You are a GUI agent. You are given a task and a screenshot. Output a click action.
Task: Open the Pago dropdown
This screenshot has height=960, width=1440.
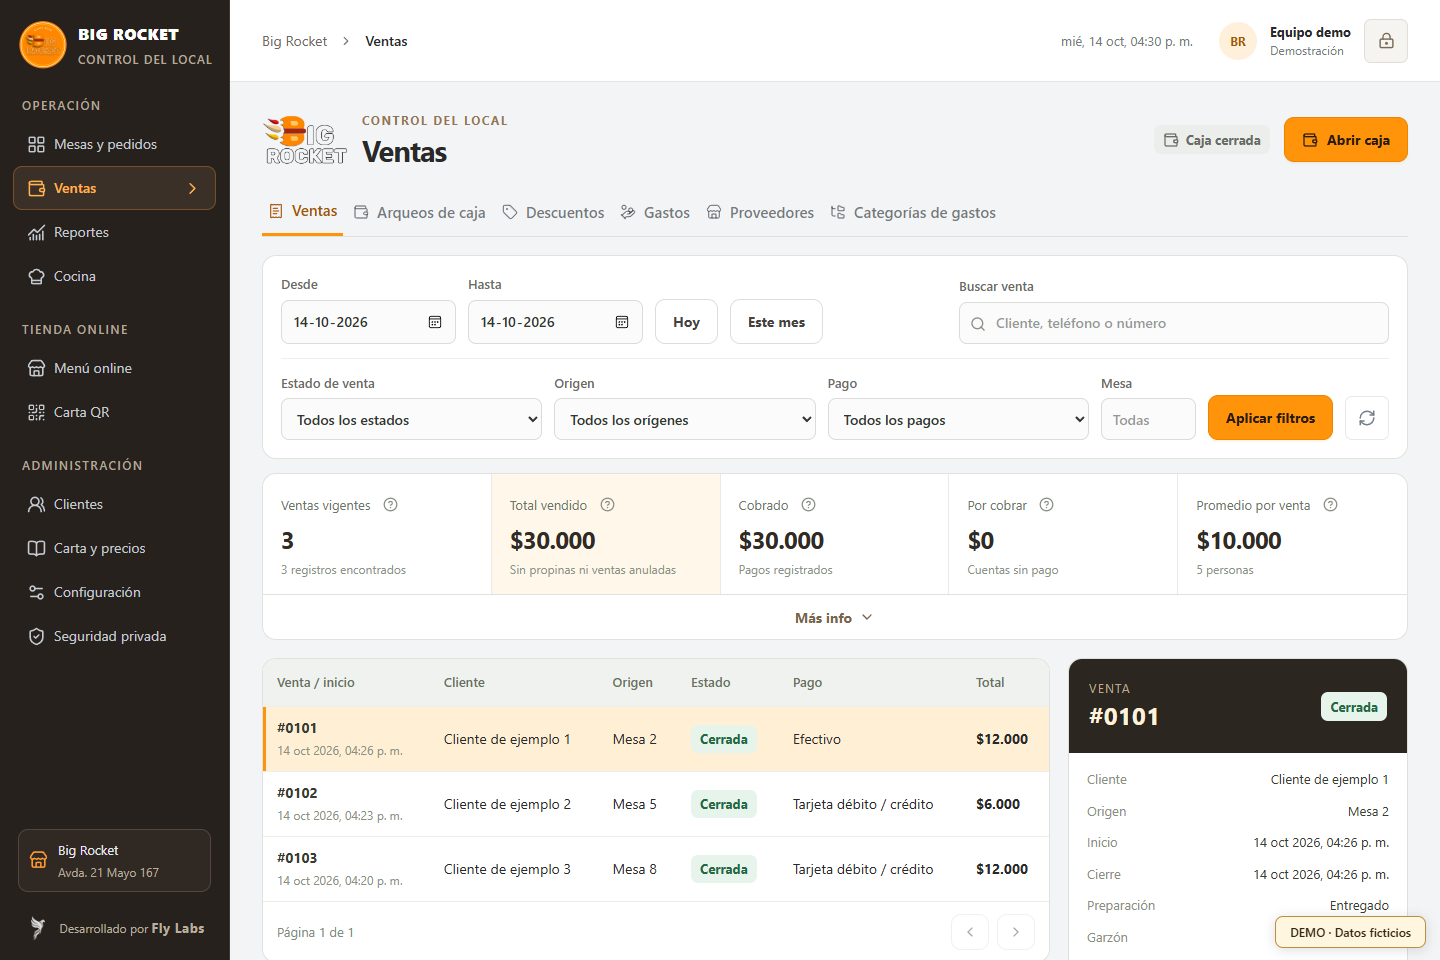(958, 420)
